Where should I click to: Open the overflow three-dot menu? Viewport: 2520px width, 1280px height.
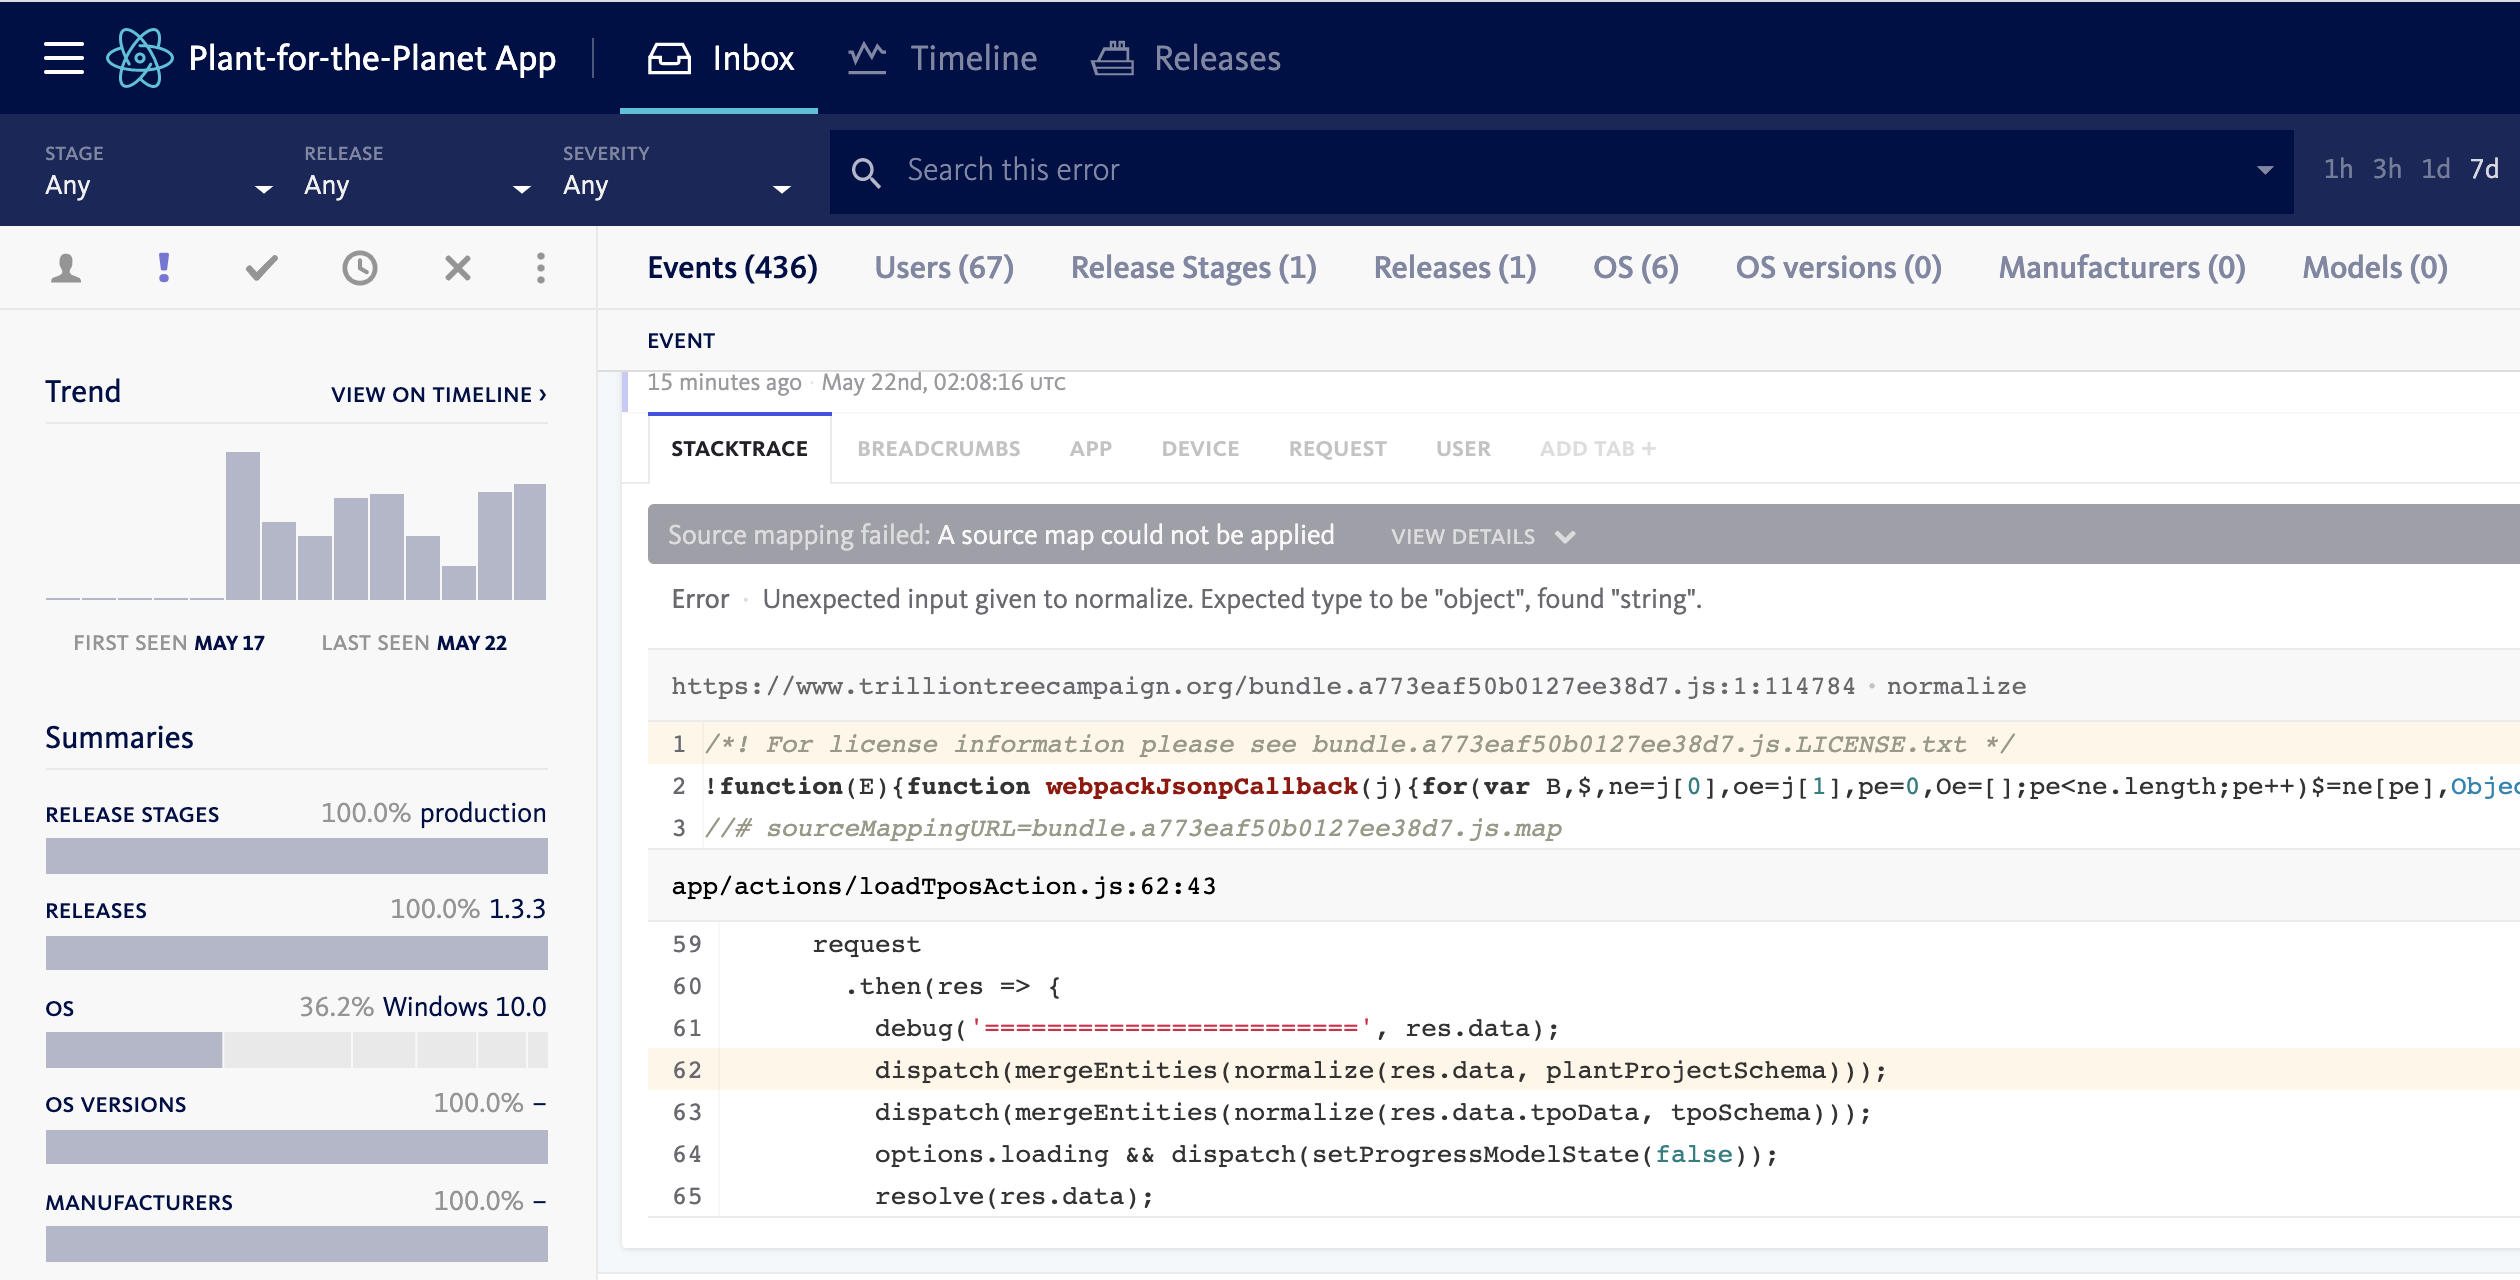tap(539, 267)
